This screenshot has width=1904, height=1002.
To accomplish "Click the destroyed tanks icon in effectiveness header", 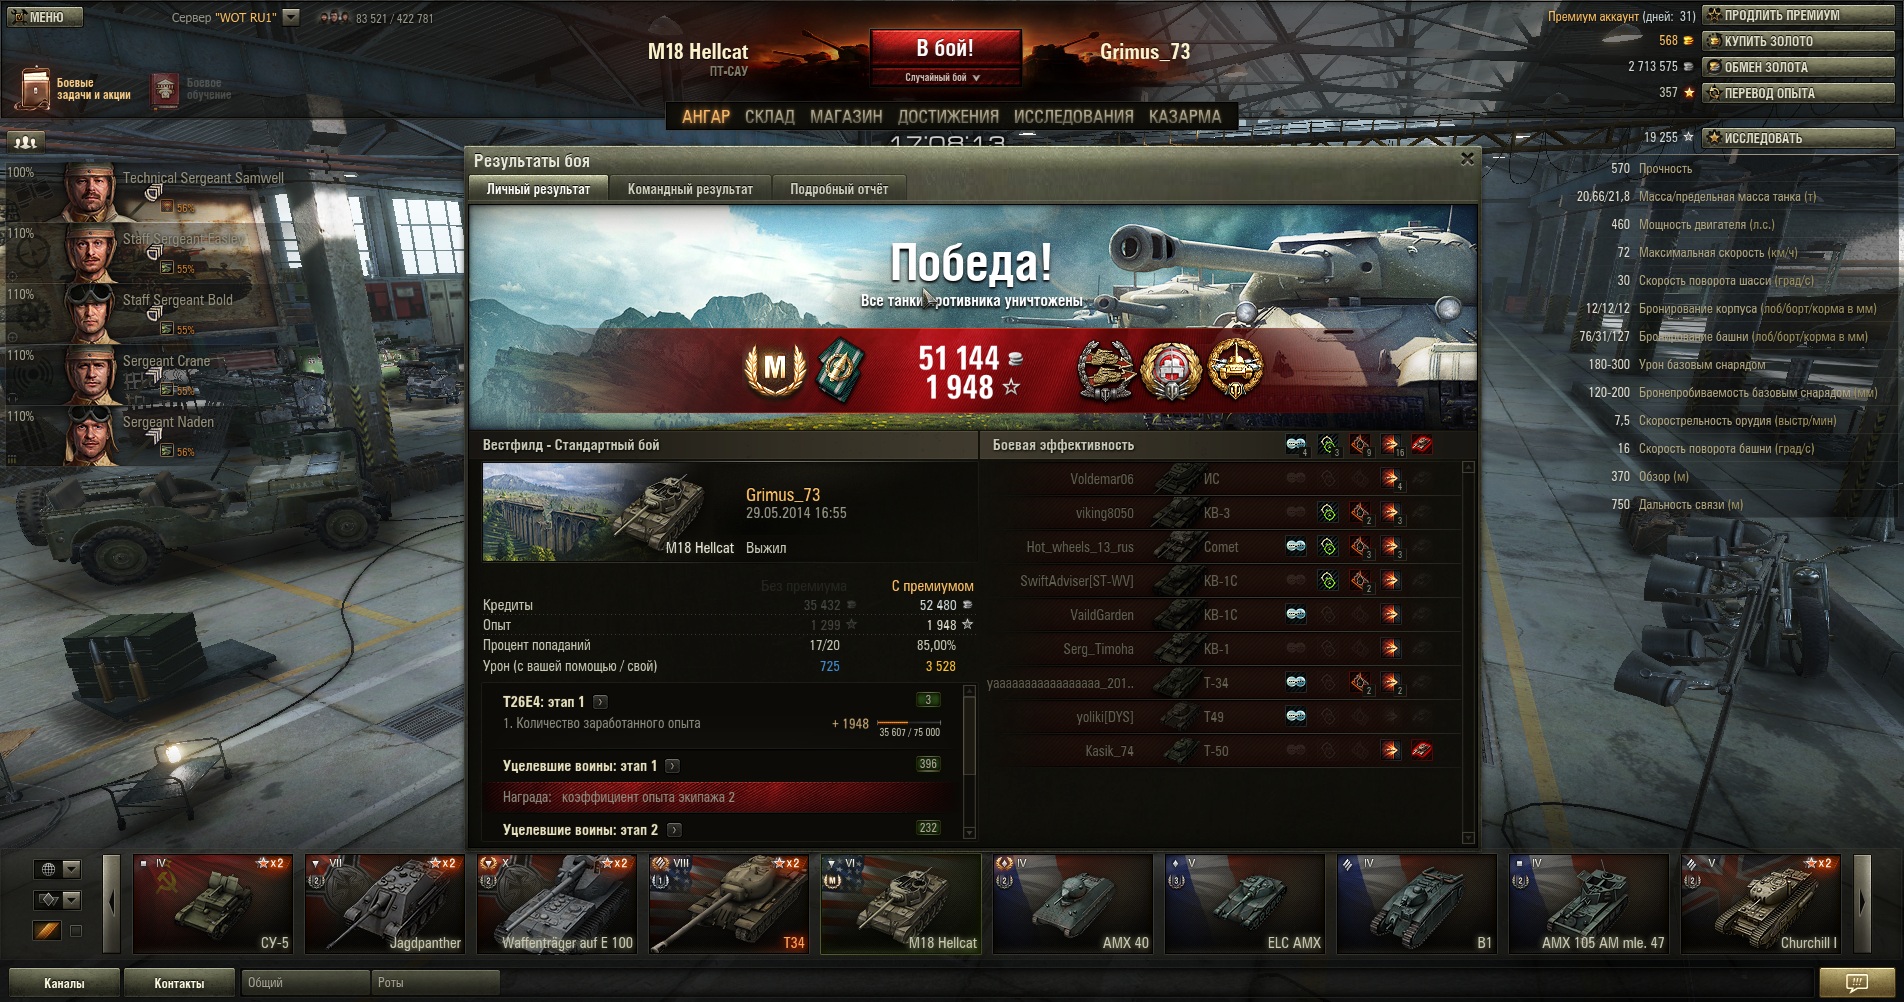I will click(1421, 445).
